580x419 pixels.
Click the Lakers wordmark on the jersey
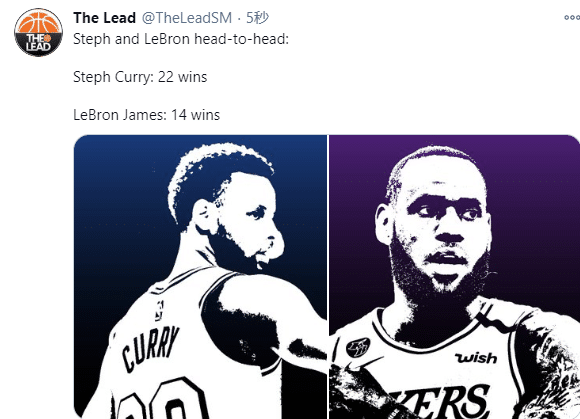pos(442,402)
